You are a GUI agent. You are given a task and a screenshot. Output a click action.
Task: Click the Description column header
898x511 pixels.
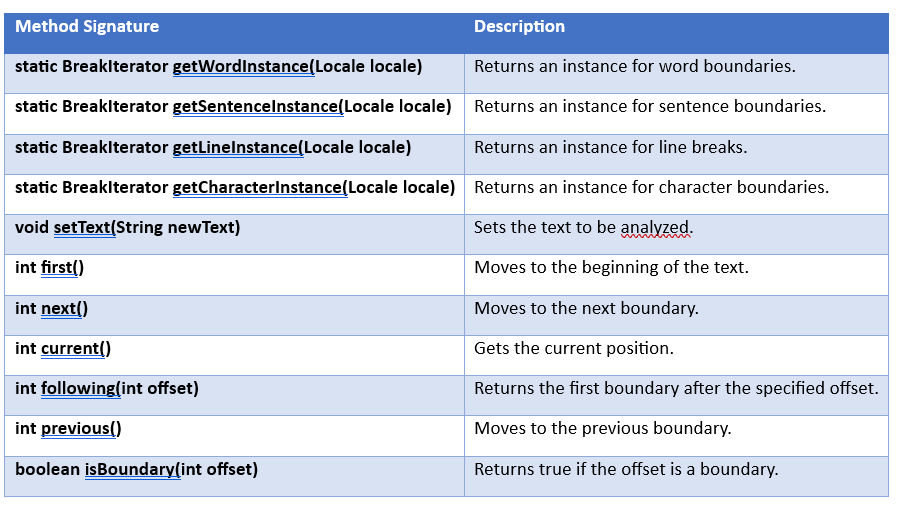(x=519, y=27)
